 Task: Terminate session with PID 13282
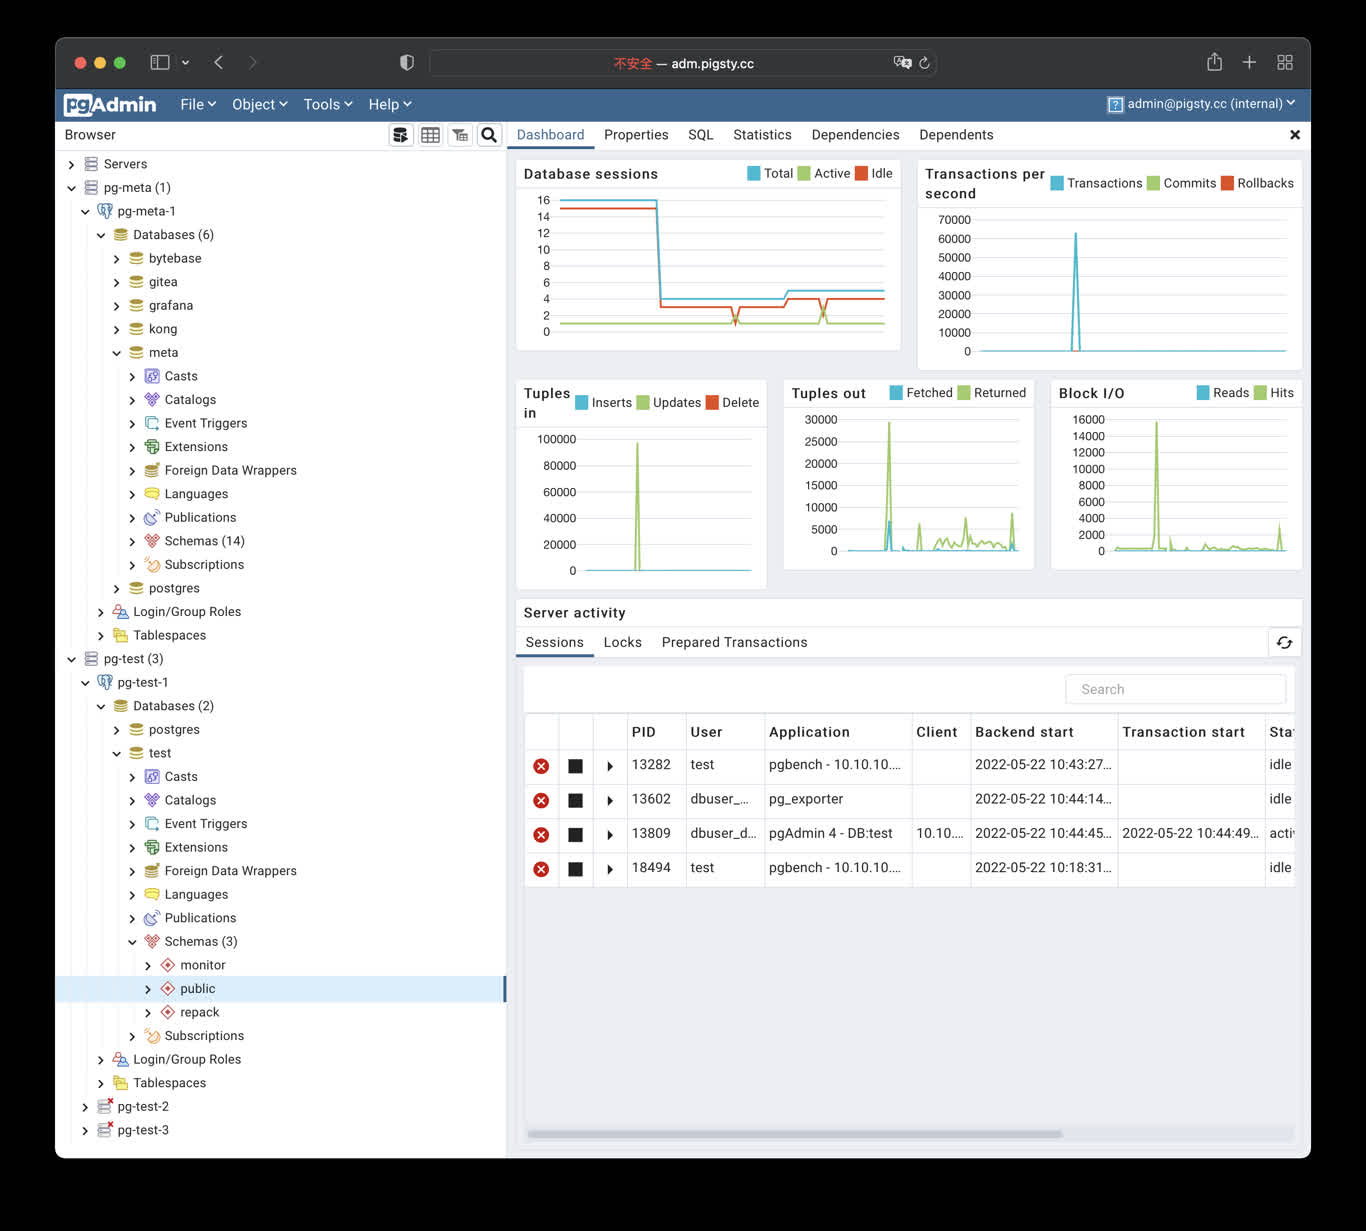coord(541,766)
